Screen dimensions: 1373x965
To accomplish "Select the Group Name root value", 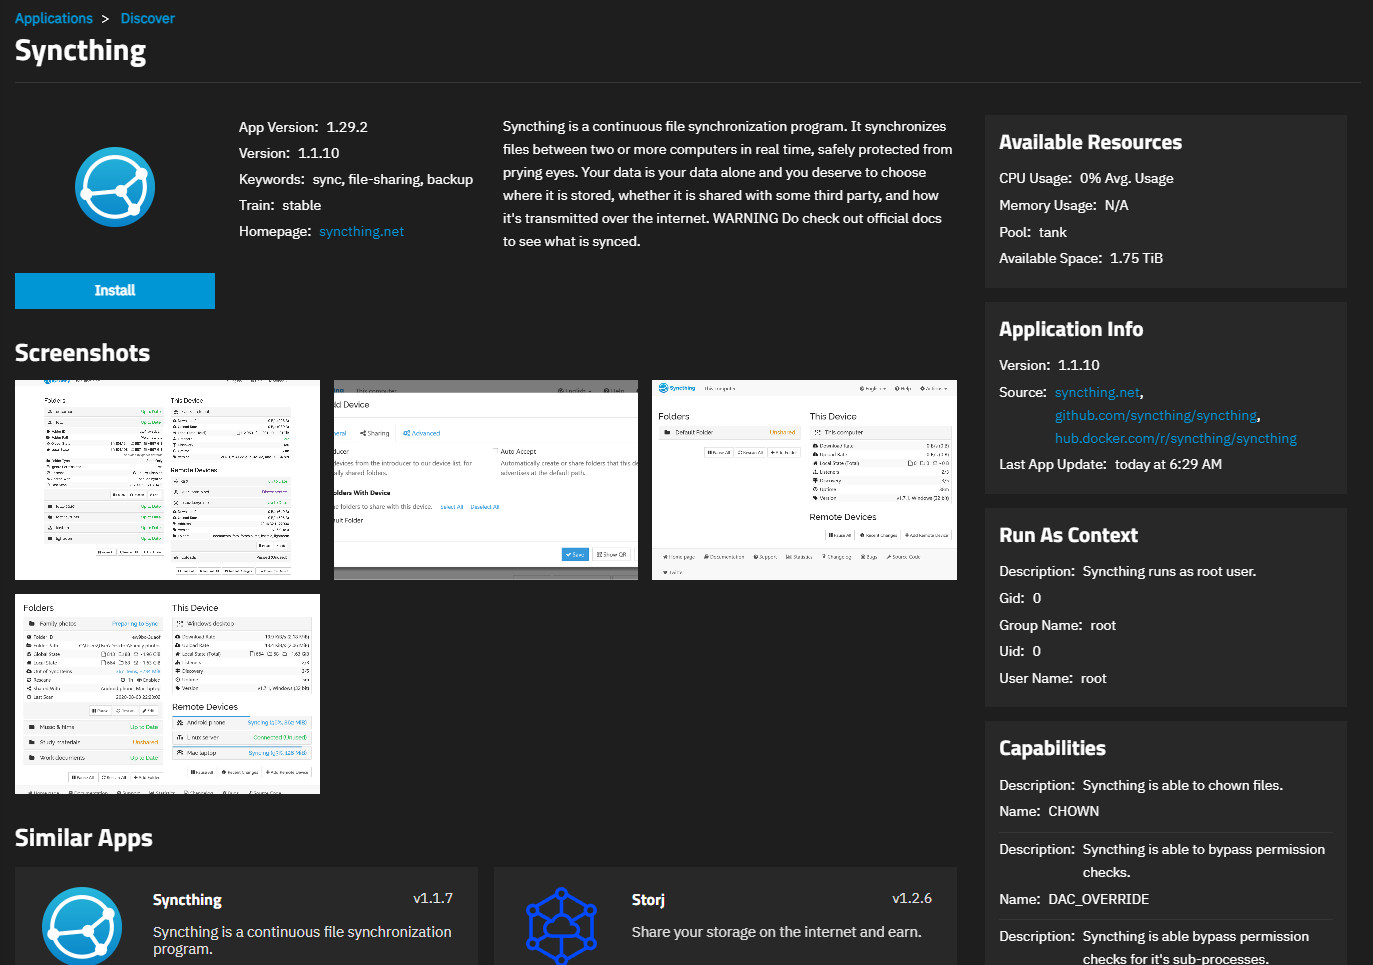I will coord(1103,625).
